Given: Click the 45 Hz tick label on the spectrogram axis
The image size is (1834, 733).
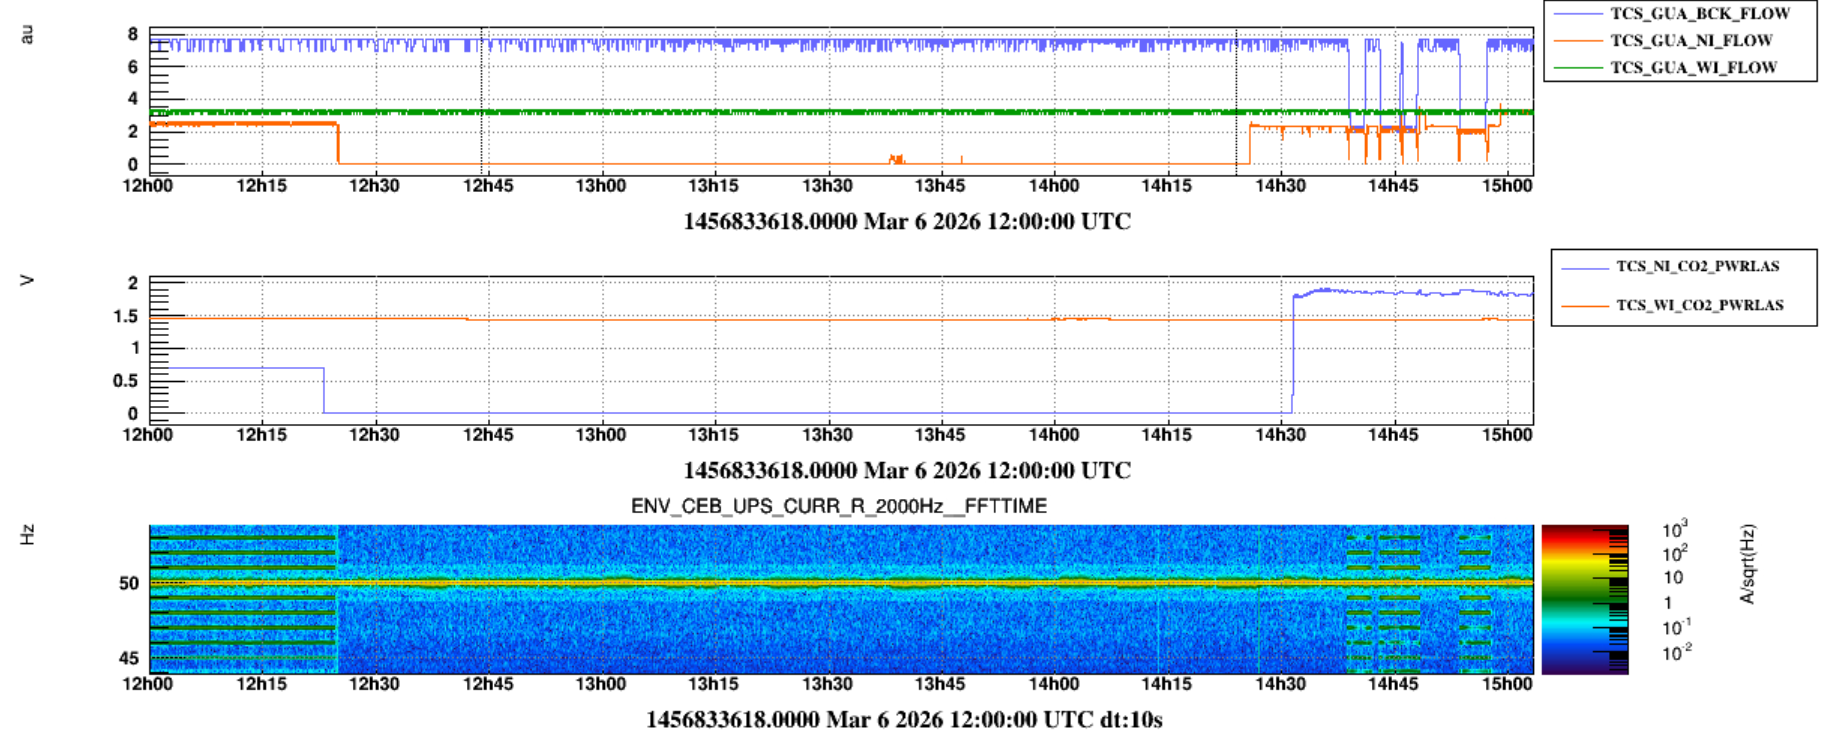Looking at the screenshot, I should point(129,658).
